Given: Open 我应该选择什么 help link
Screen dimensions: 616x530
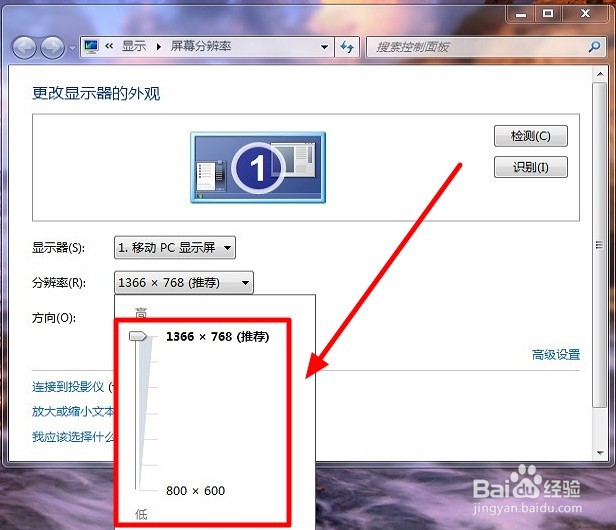Looking at the screenshot, I should [73, 436].
